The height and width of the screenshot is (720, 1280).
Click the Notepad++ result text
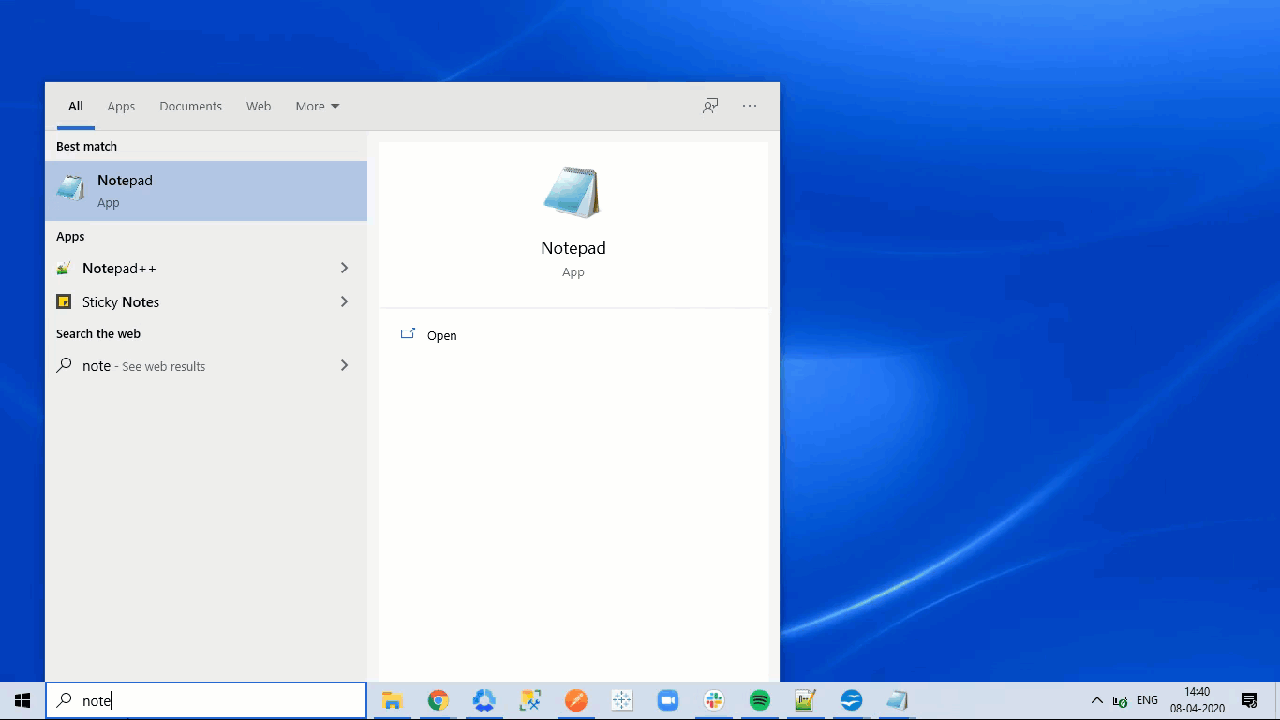(119, 268)
